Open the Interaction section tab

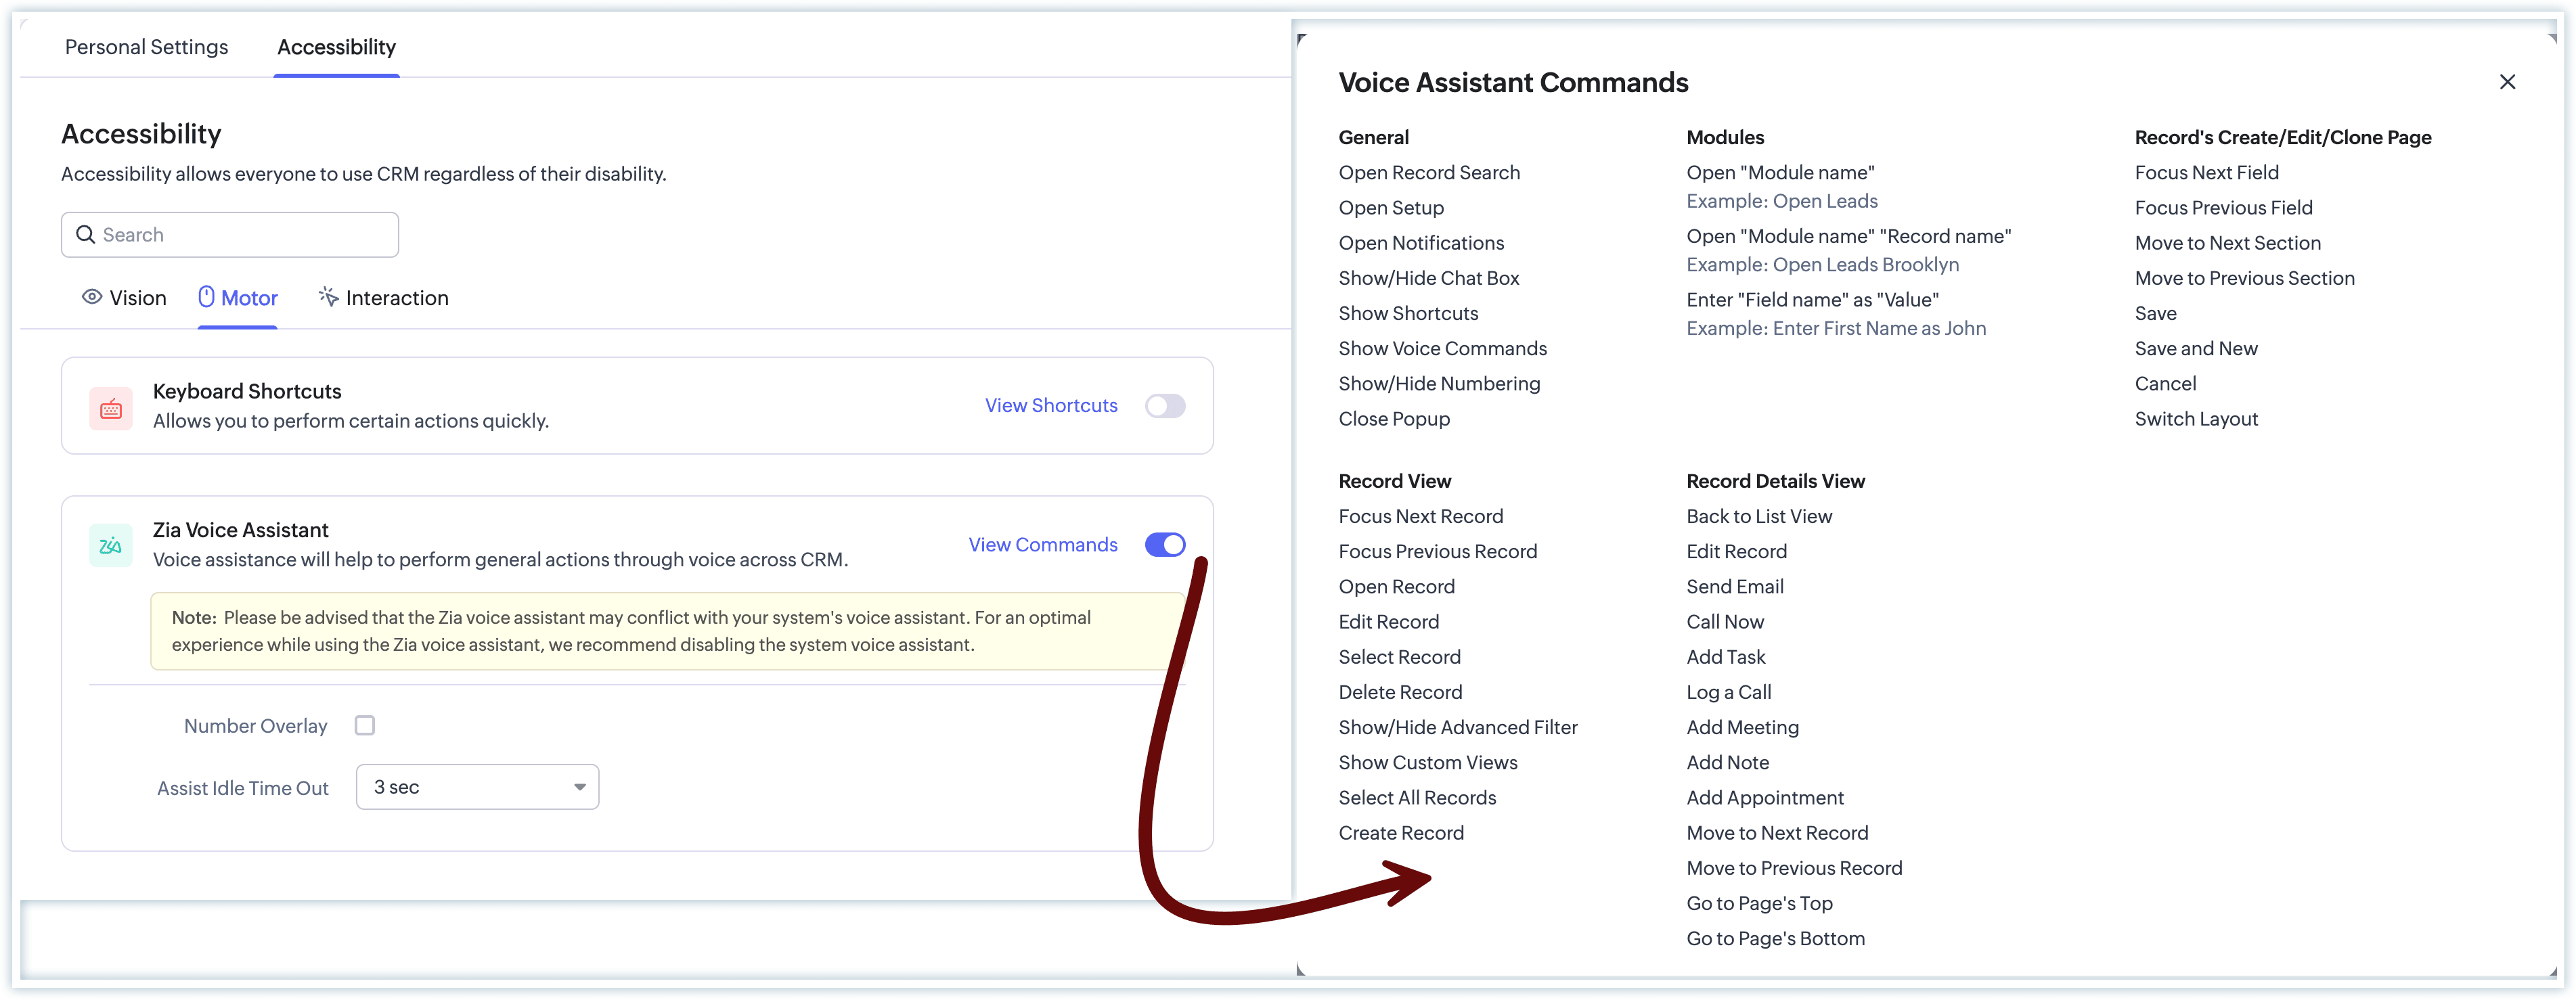pyautogui.click(x=396, y=298)
